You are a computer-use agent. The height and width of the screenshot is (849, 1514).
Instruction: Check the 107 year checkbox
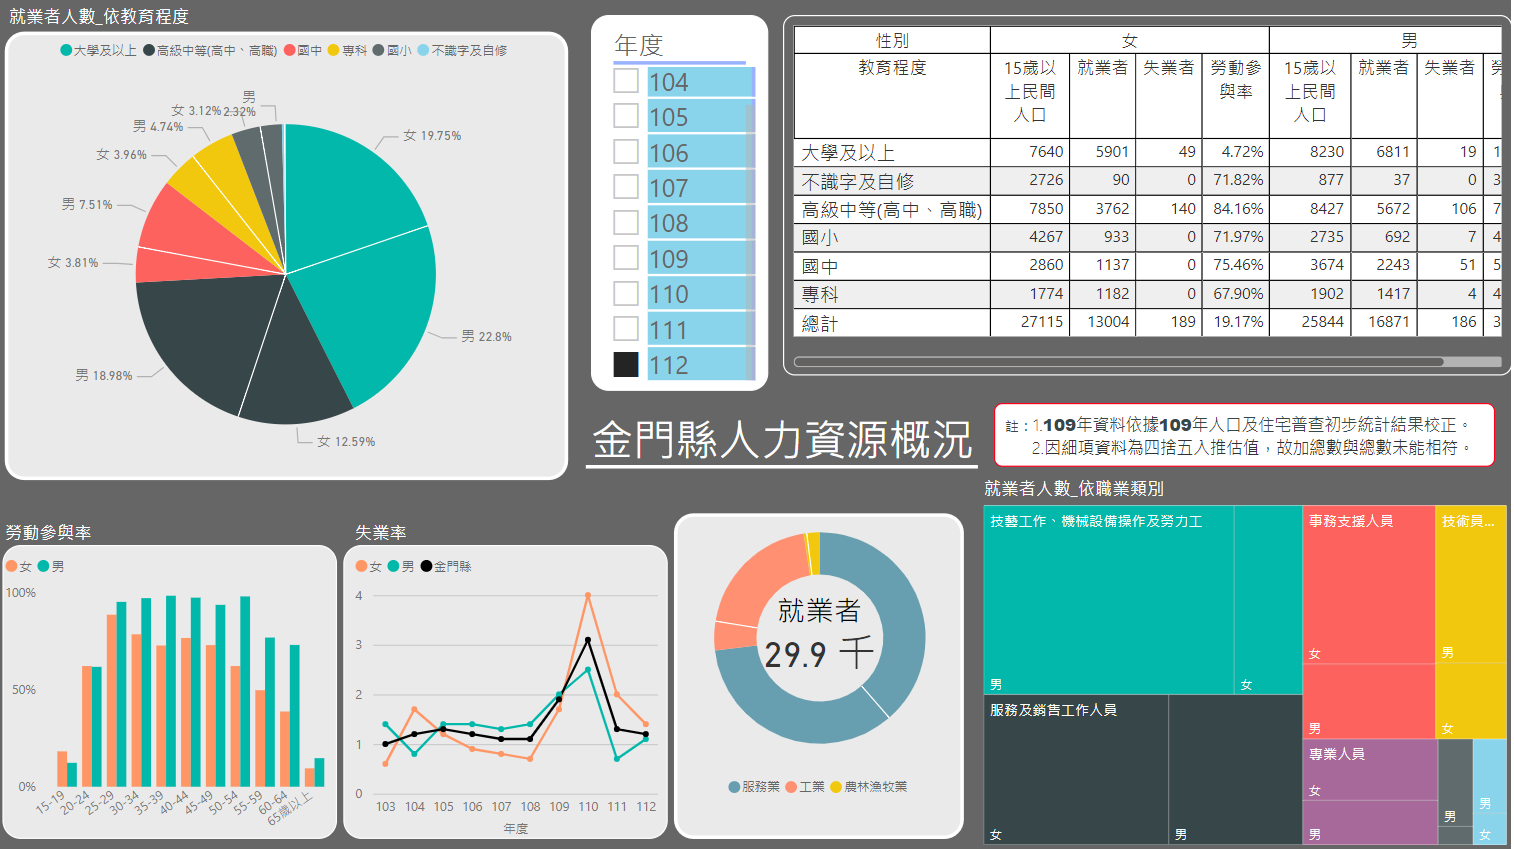click(x=626, y=186)
